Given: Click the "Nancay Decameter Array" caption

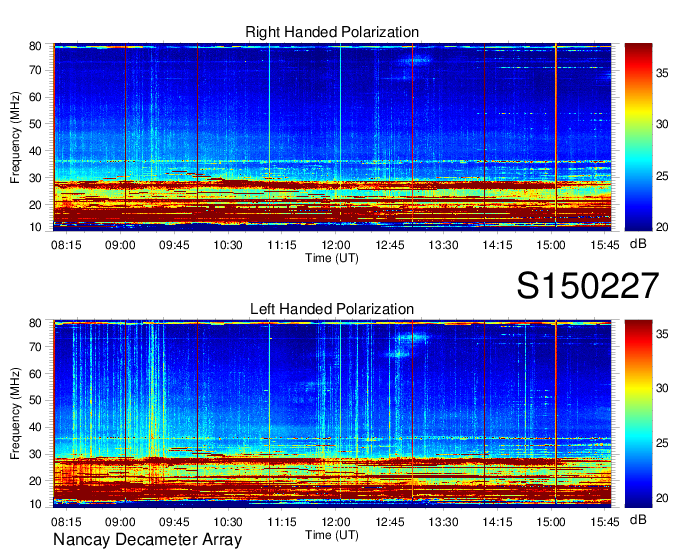Looking at the screenshot, I should click(x=147, y=540).
